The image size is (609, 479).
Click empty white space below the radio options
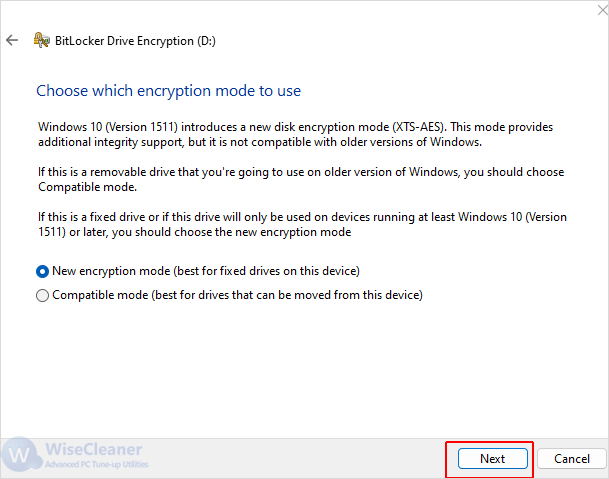[x=303, y=369]
